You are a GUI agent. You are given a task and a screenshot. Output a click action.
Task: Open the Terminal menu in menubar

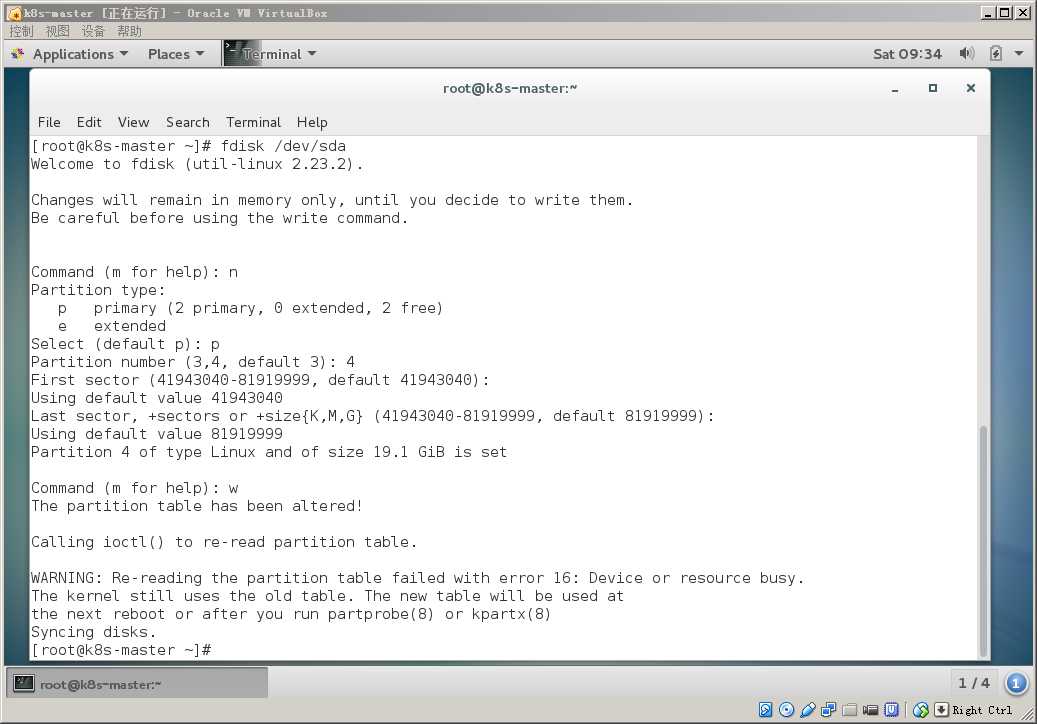pyautogui.click(x=253, y=122)
